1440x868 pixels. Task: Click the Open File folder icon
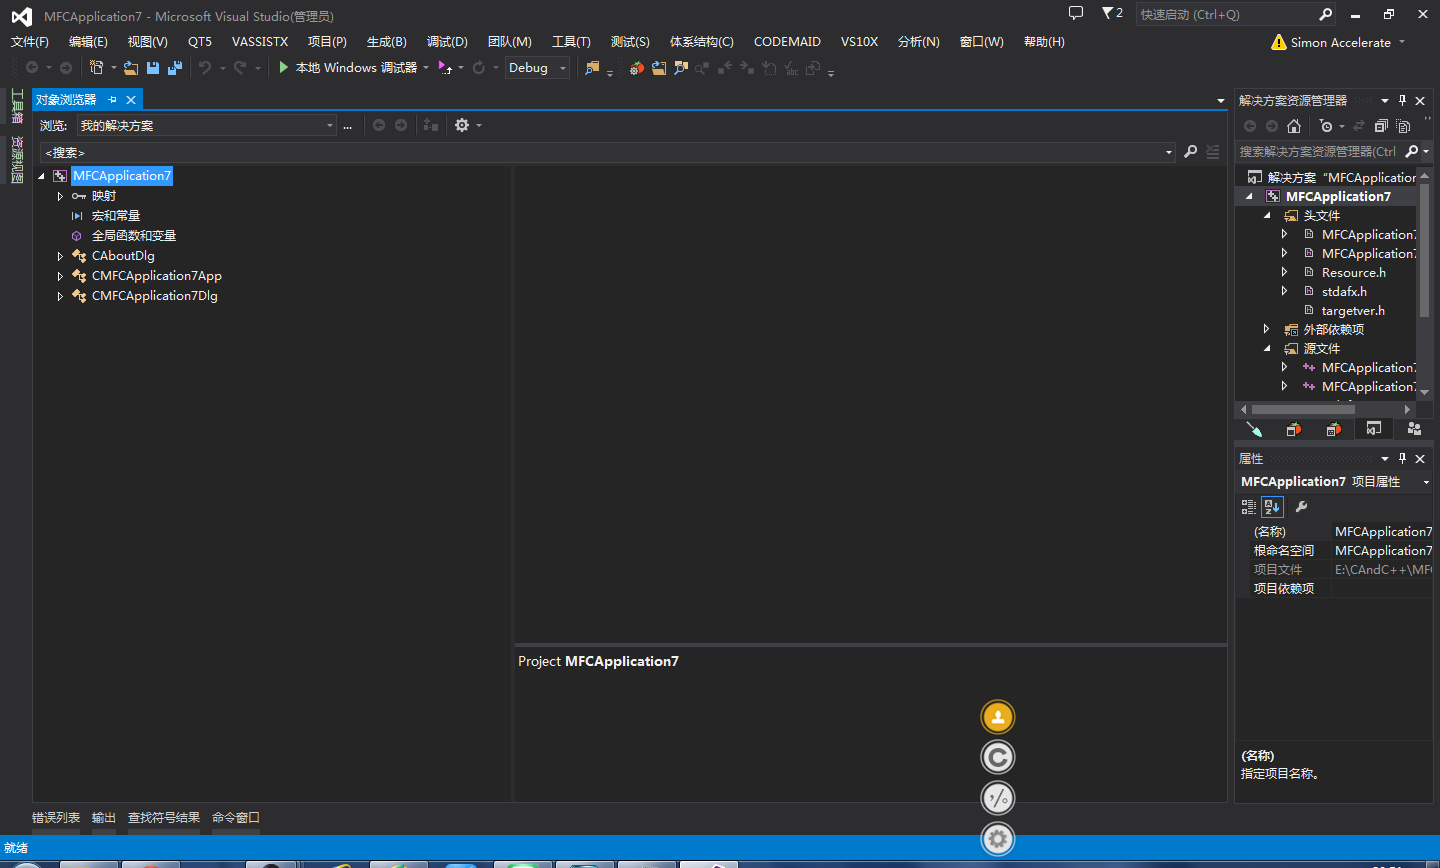pos(131,68)
